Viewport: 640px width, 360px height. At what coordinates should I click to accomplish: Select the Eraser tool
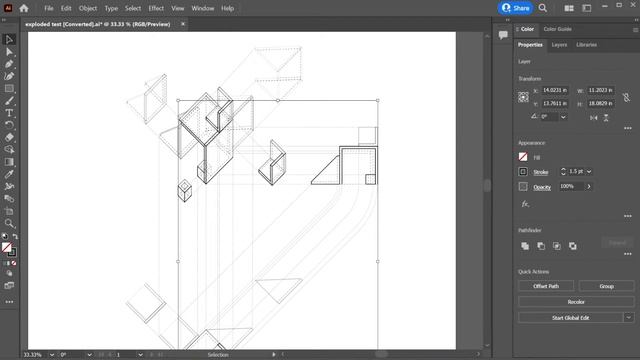click(9, 138)
